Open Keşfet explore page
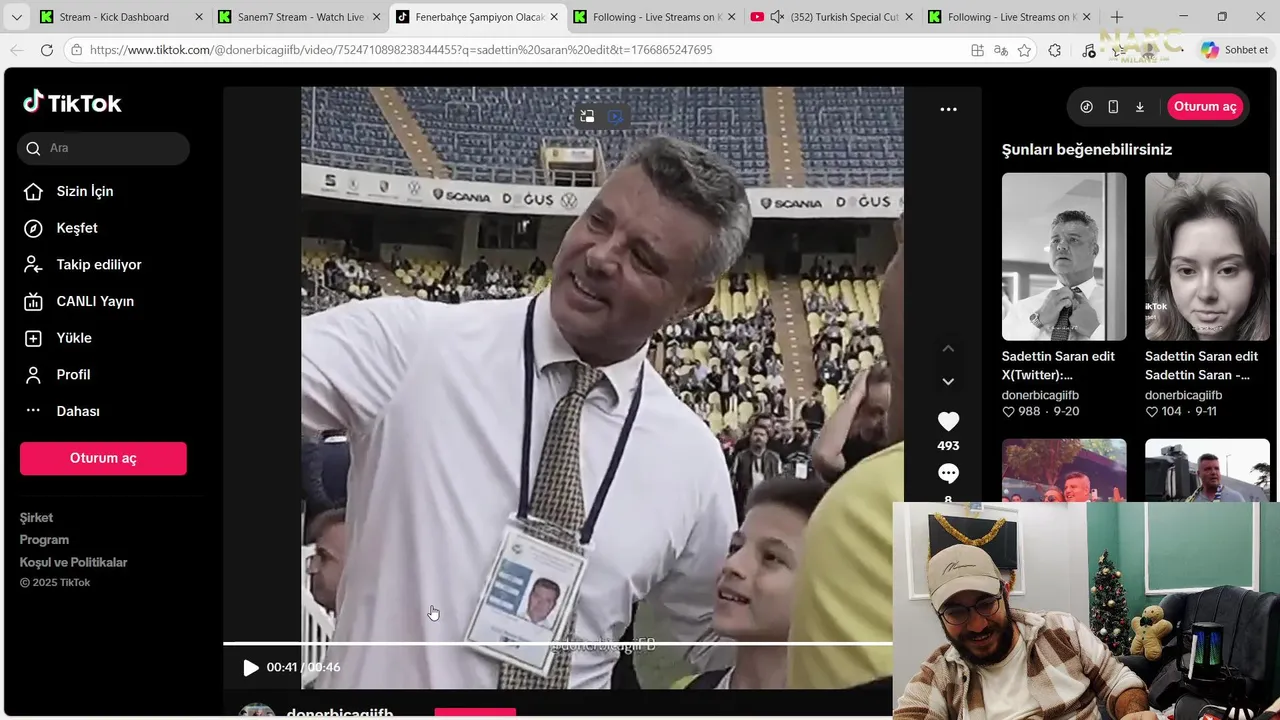1280x720 pixels. (x=60, y=228)
